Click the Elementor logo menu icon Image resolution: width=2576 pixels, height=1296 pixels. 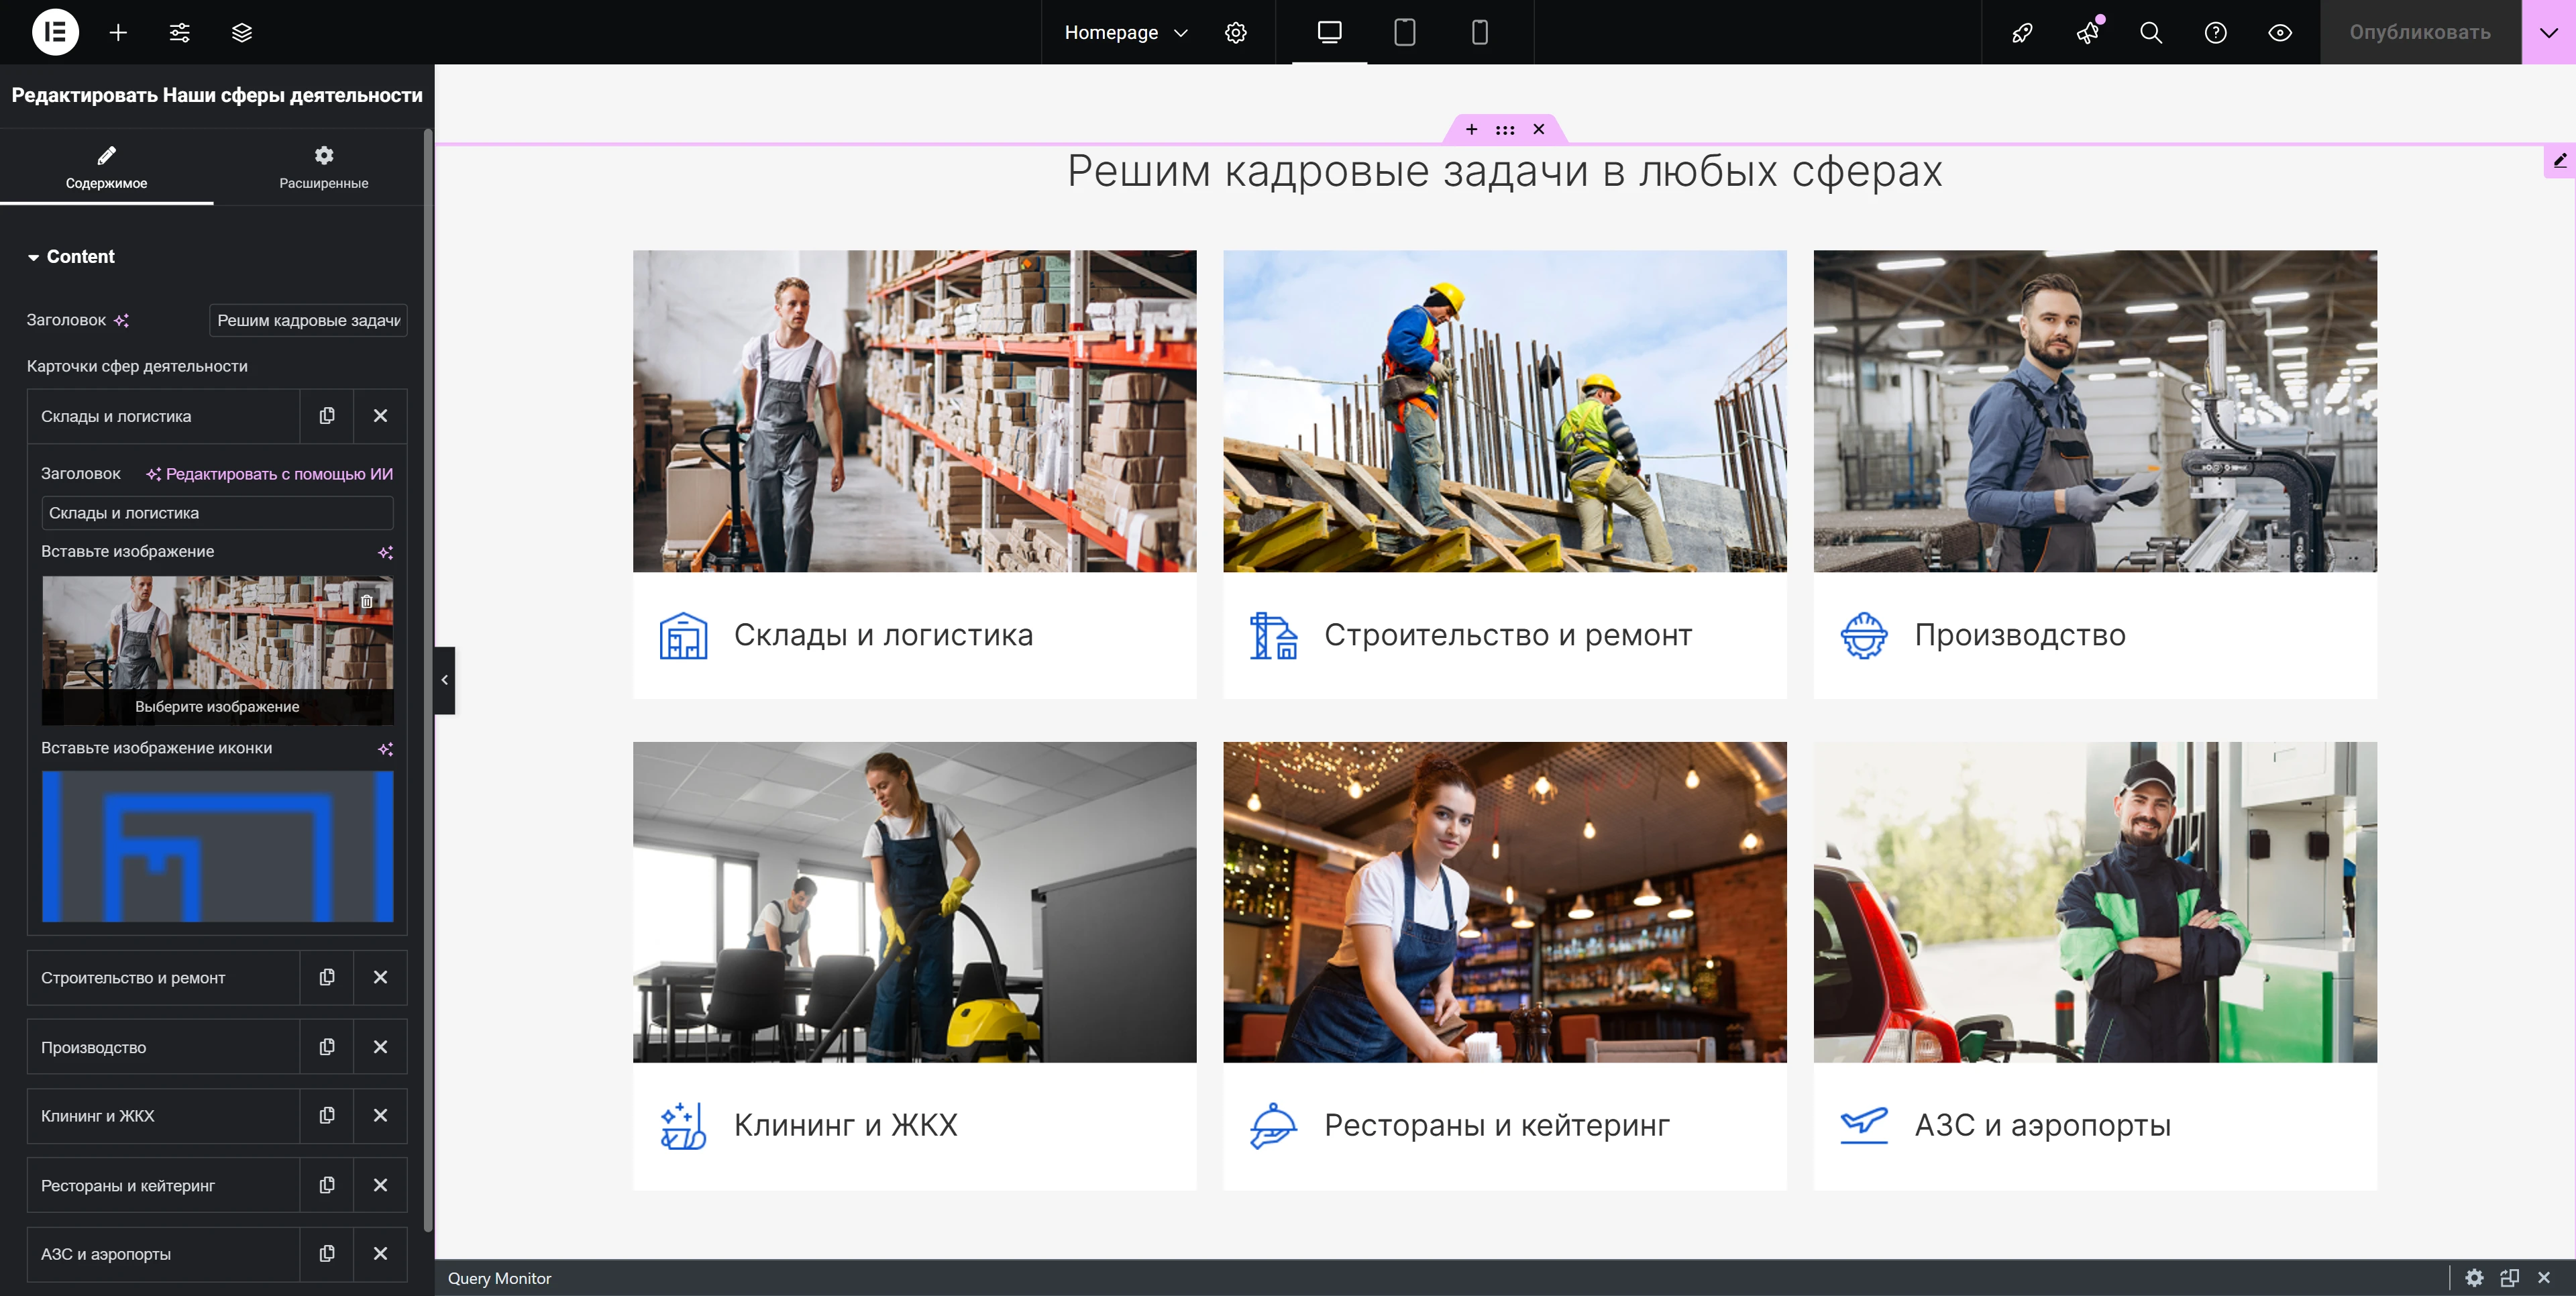point(55,32)
